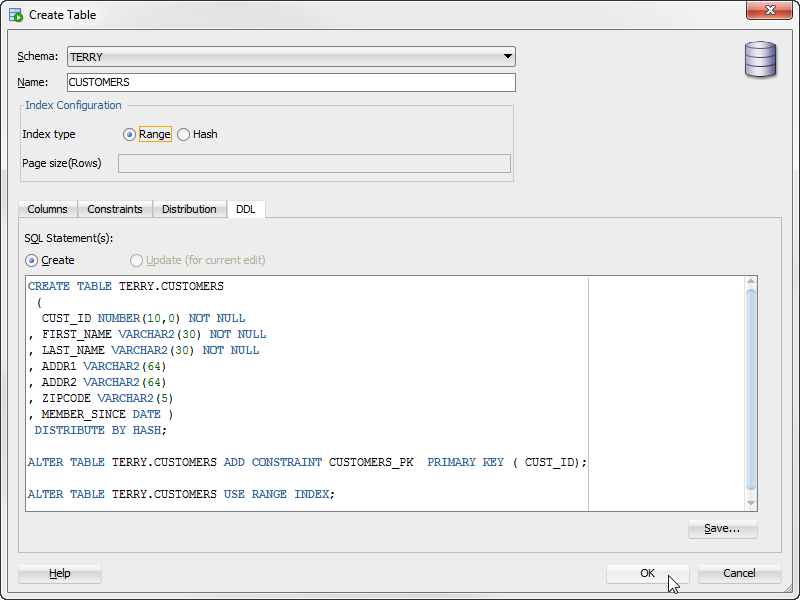Click the DDL scrollbar down arrow

(x=751, y=503)
